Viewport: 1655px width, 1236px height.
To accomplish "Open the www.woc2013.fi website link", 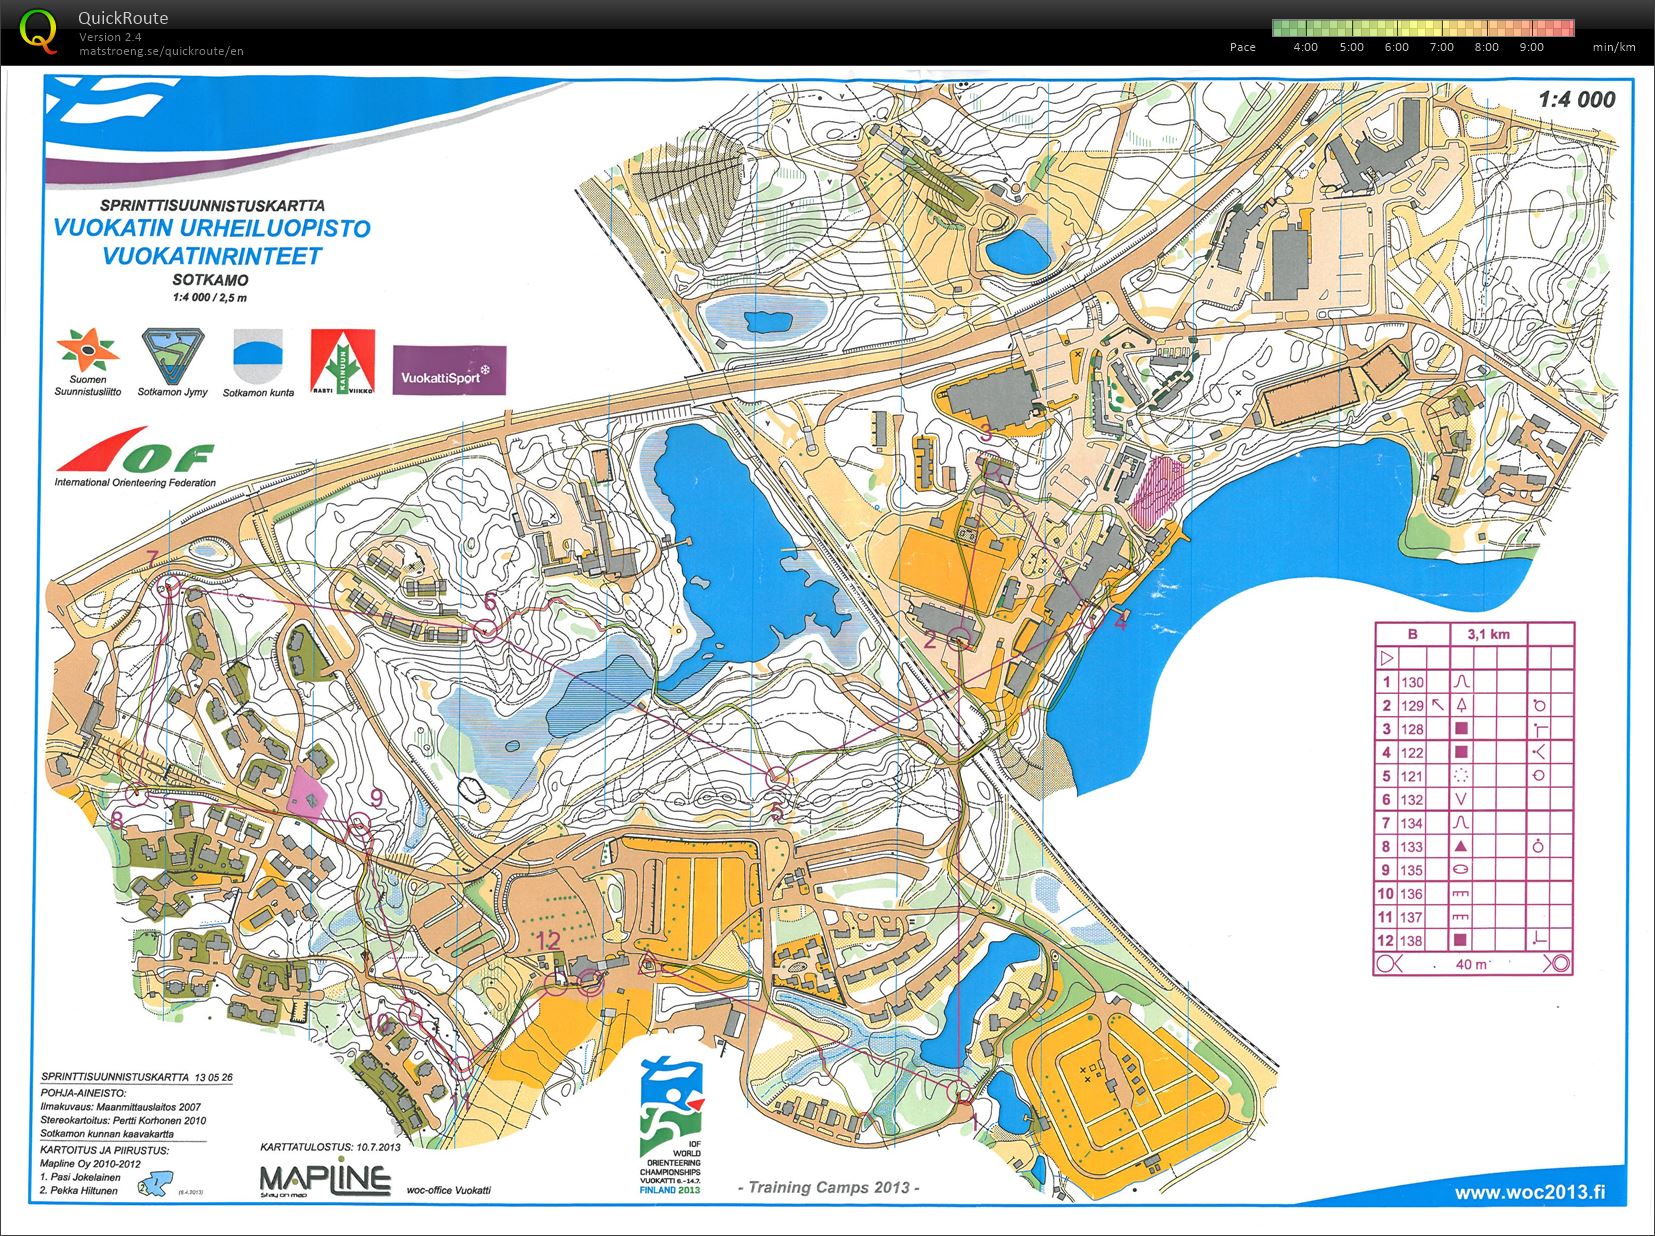I will 1529,1192.
